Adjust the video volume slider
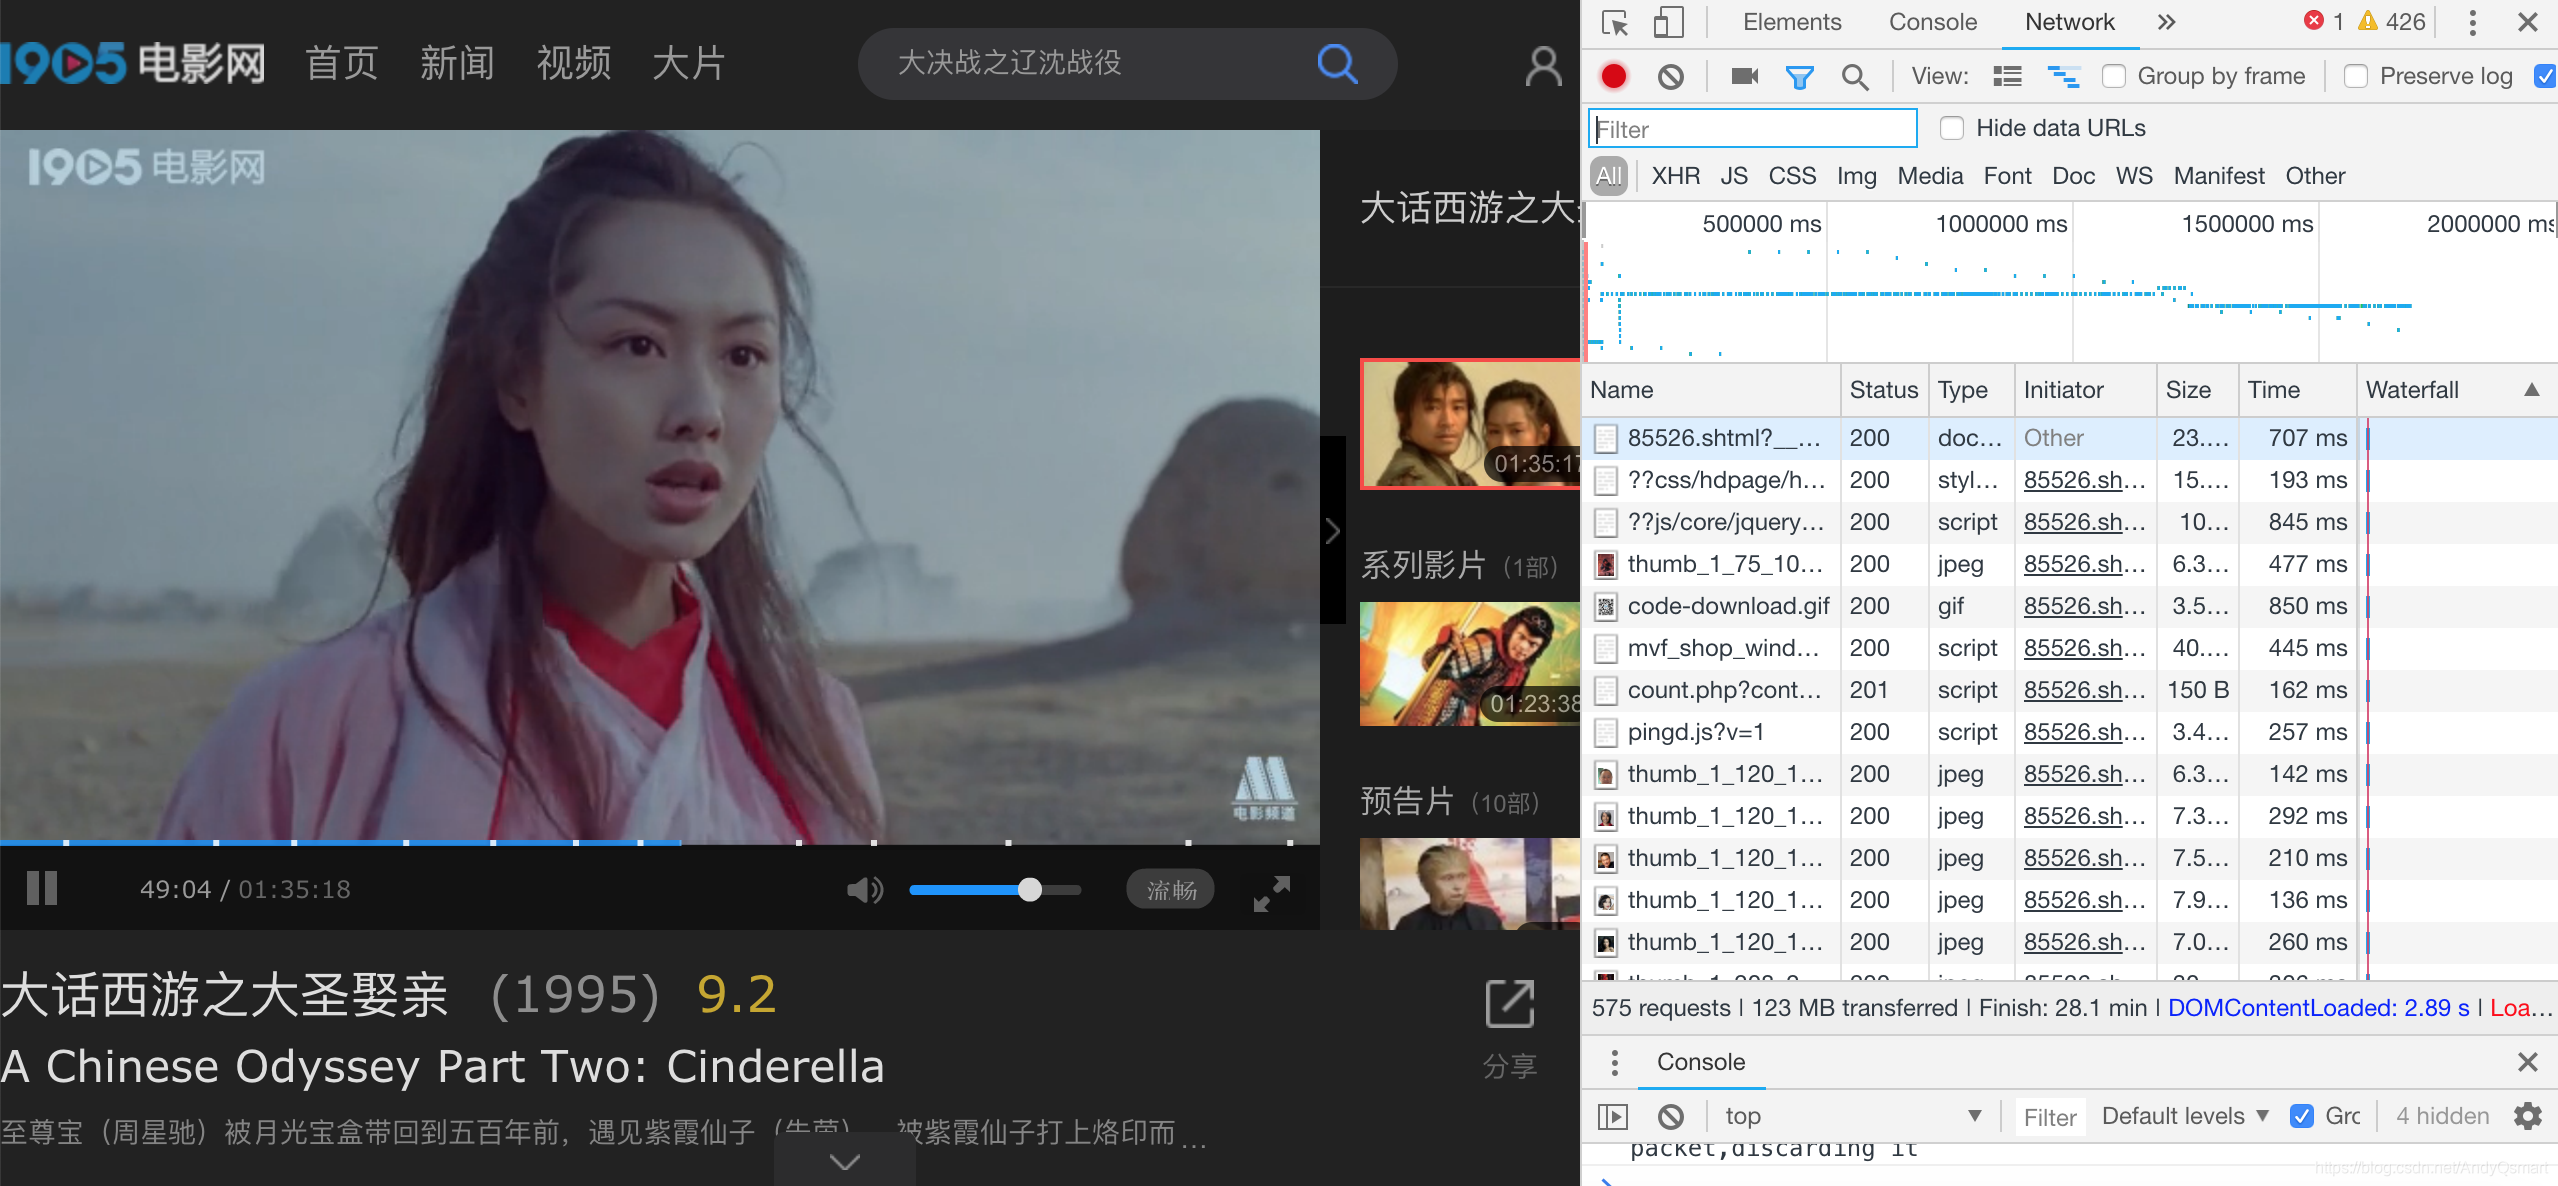2558x1186 pixels. point(1030,890)
